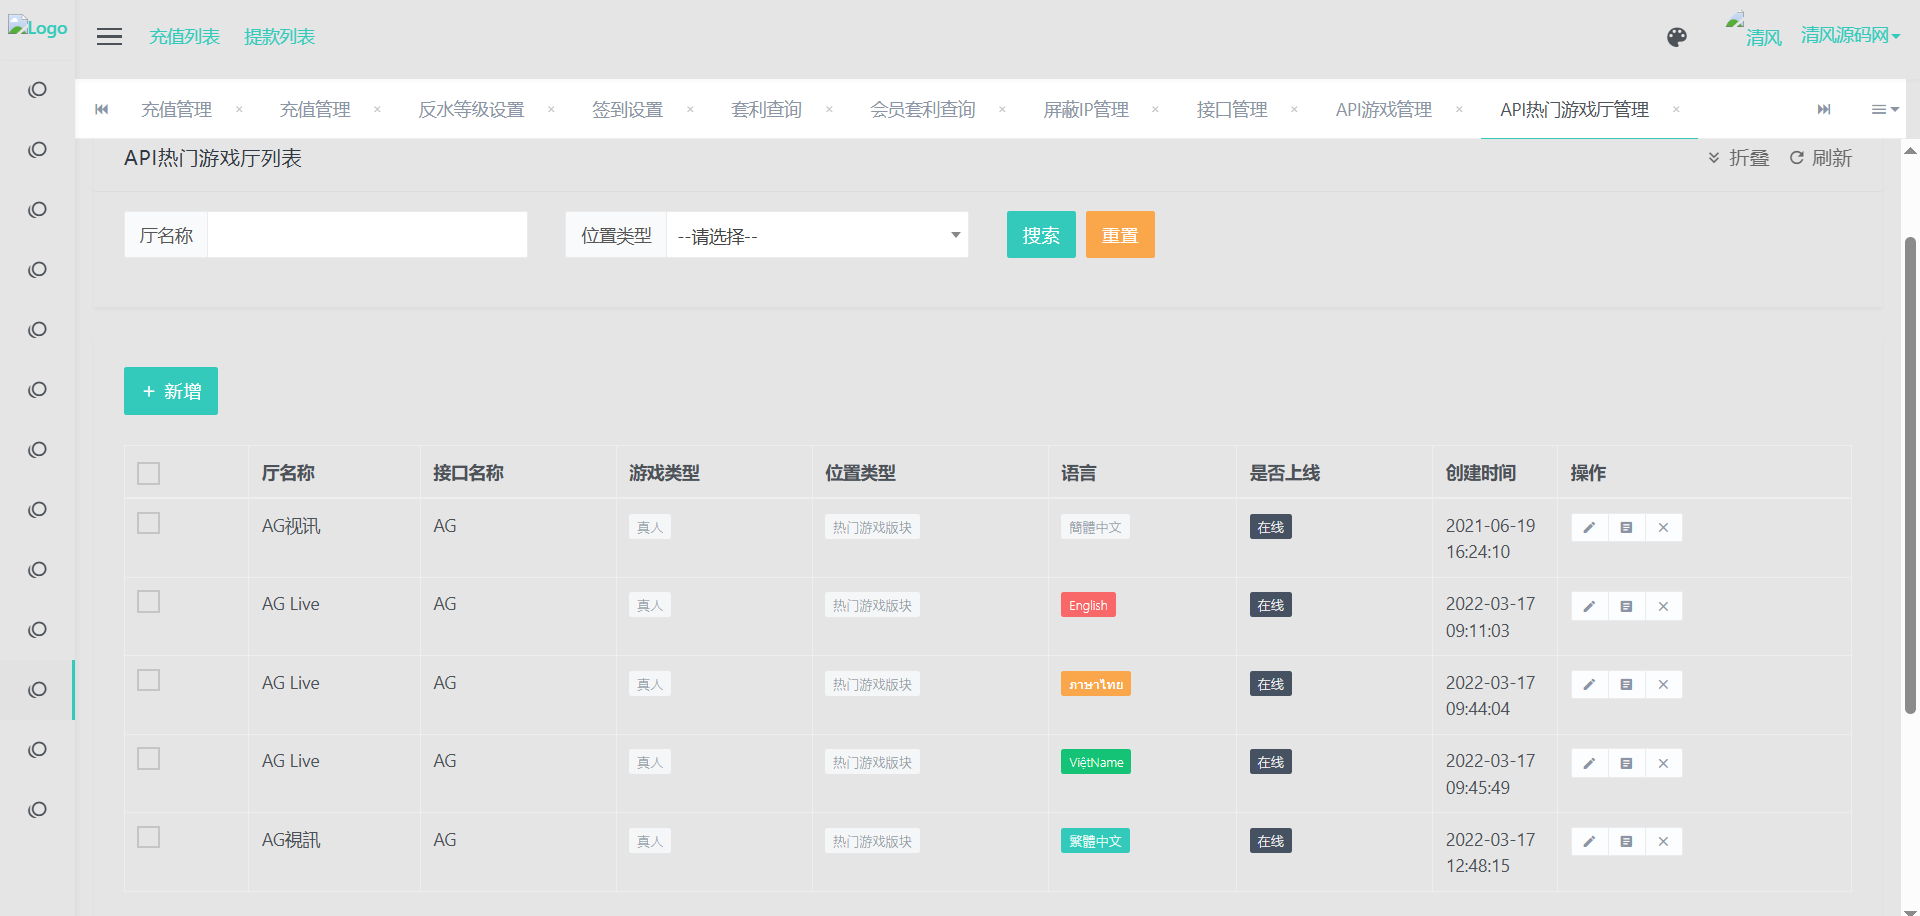The image size is (1920, 916).
Task: Click the 新增 add button
Action: (x=171, y=391)
